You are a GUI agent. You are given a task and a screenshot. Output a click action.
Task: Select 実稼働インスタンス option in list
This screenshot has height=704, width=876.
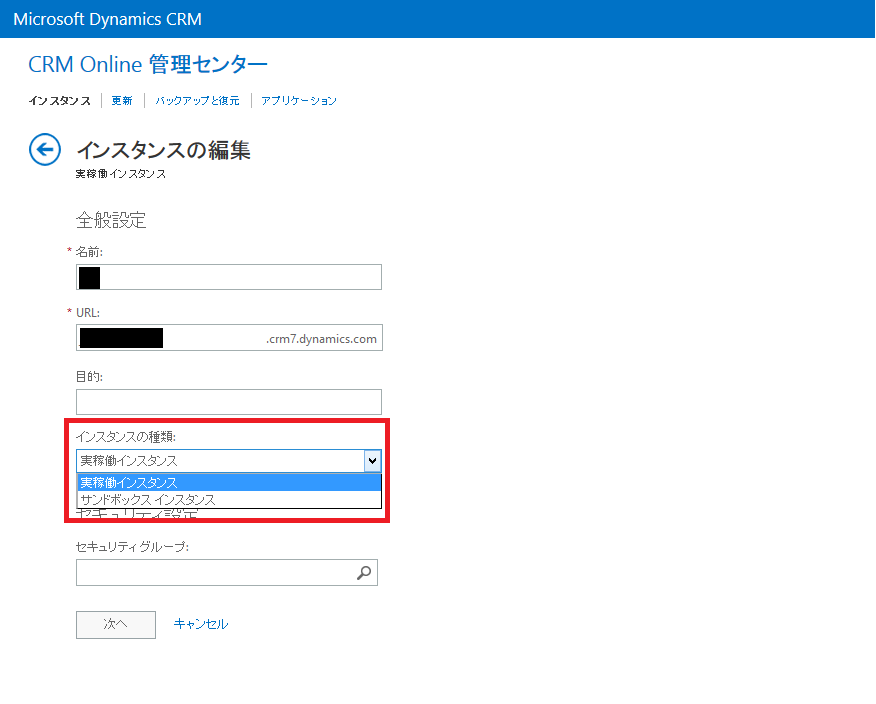(x=229, y=482)
